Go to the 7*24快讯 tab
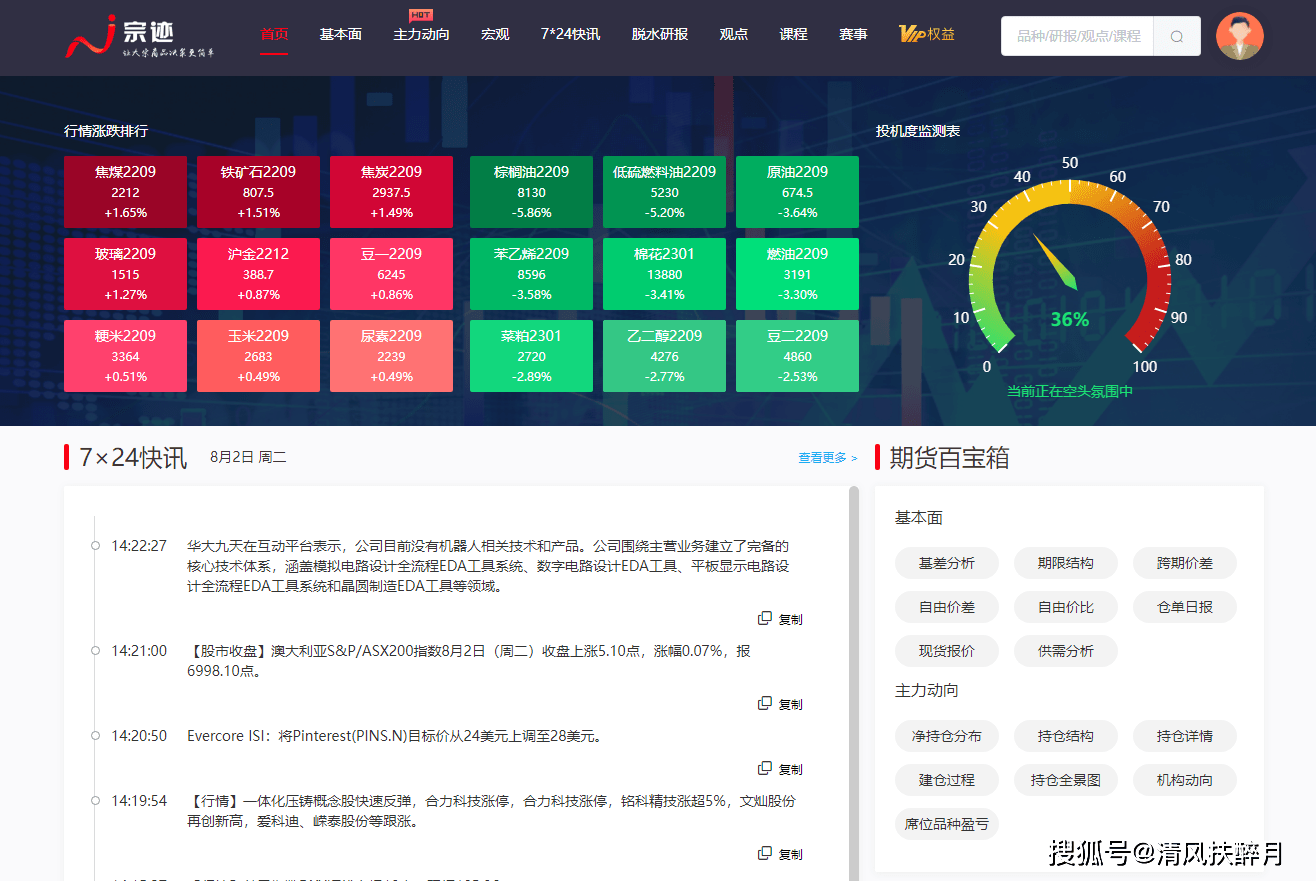Image resolution: width=1316 pixels, height=881 pixels. 570,34
